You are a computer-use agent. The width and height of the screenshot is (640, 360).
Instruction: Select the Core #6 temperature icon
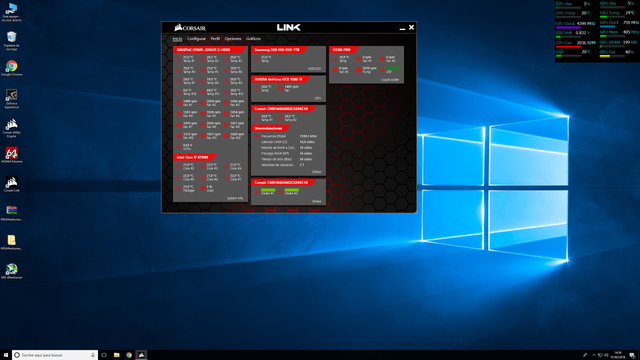202,178
